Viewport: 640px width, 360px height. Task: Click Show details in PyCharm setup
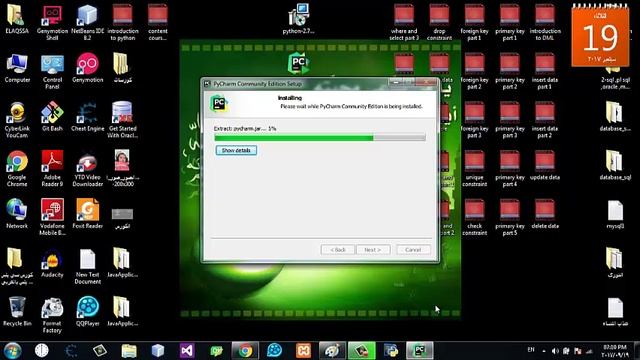[236, 150]
